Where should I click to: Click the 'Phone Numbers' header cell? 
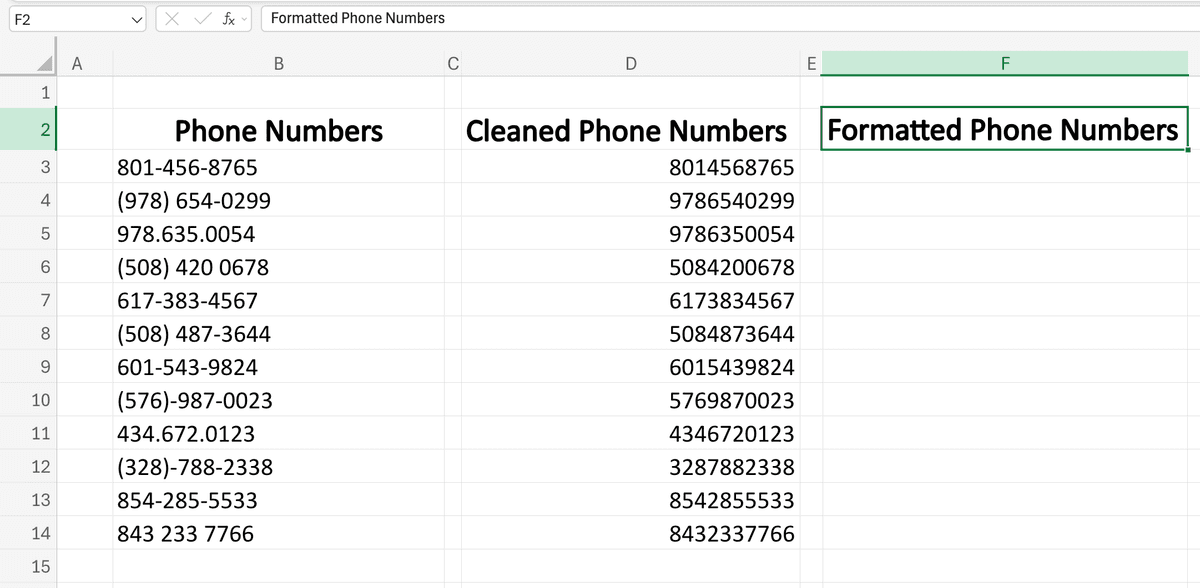(x=278, y=130)
